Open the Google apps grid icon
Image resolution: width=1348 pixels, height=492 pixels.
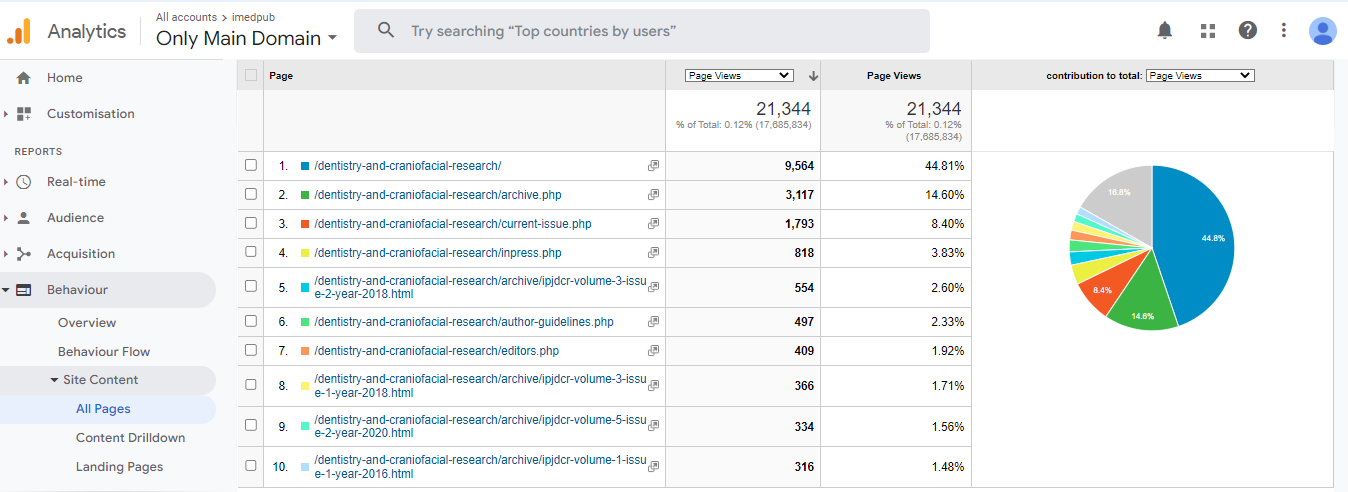click(1207, 30)
